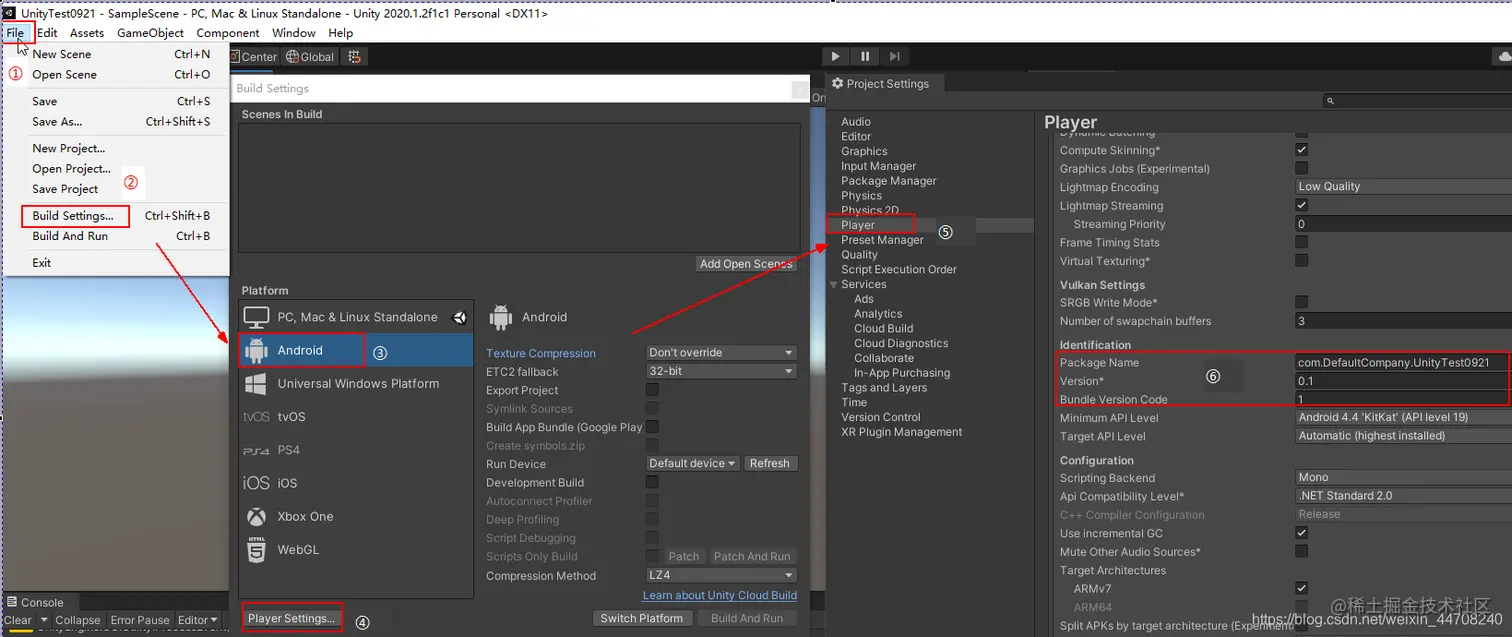1512x637 pixels.
Task: Toggle the Center pivot handle button
Action: point(255,57)
